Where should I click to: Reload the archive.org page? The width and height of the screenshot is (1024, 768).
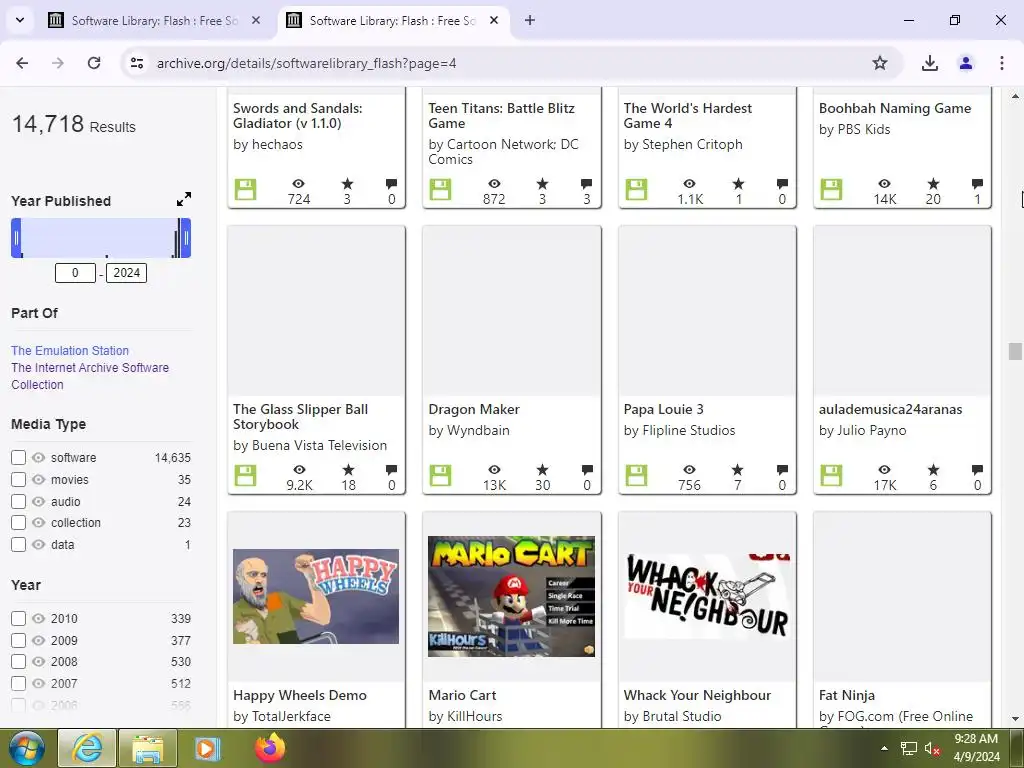click(x=94, y=63)
